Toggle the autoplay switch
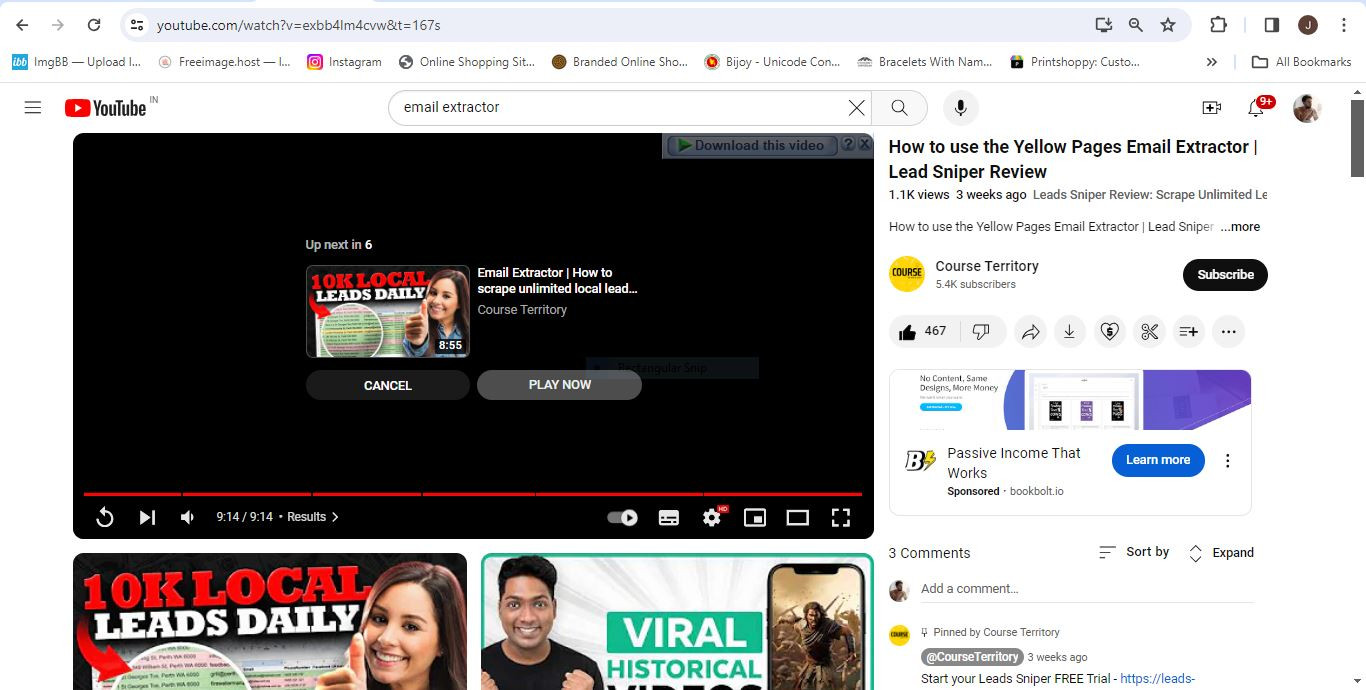Screen dimensions: 1366x690 tap(622, 517)
